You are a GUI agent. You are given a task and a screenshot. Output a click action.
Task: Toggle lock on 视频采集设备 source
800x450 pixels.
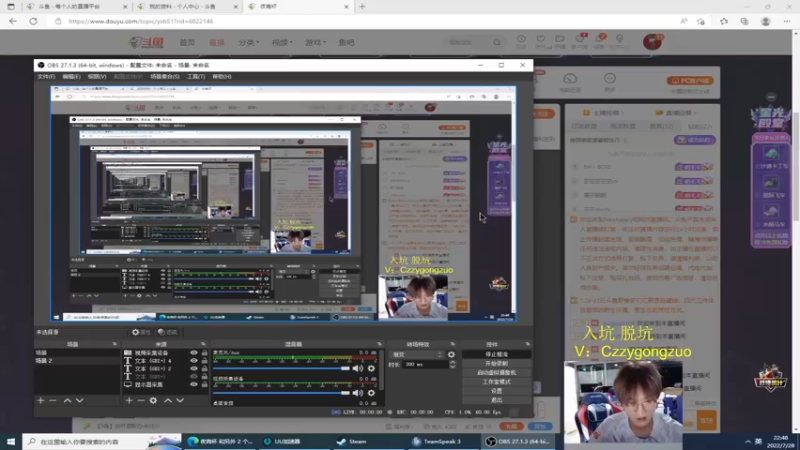tap(205, 353)
